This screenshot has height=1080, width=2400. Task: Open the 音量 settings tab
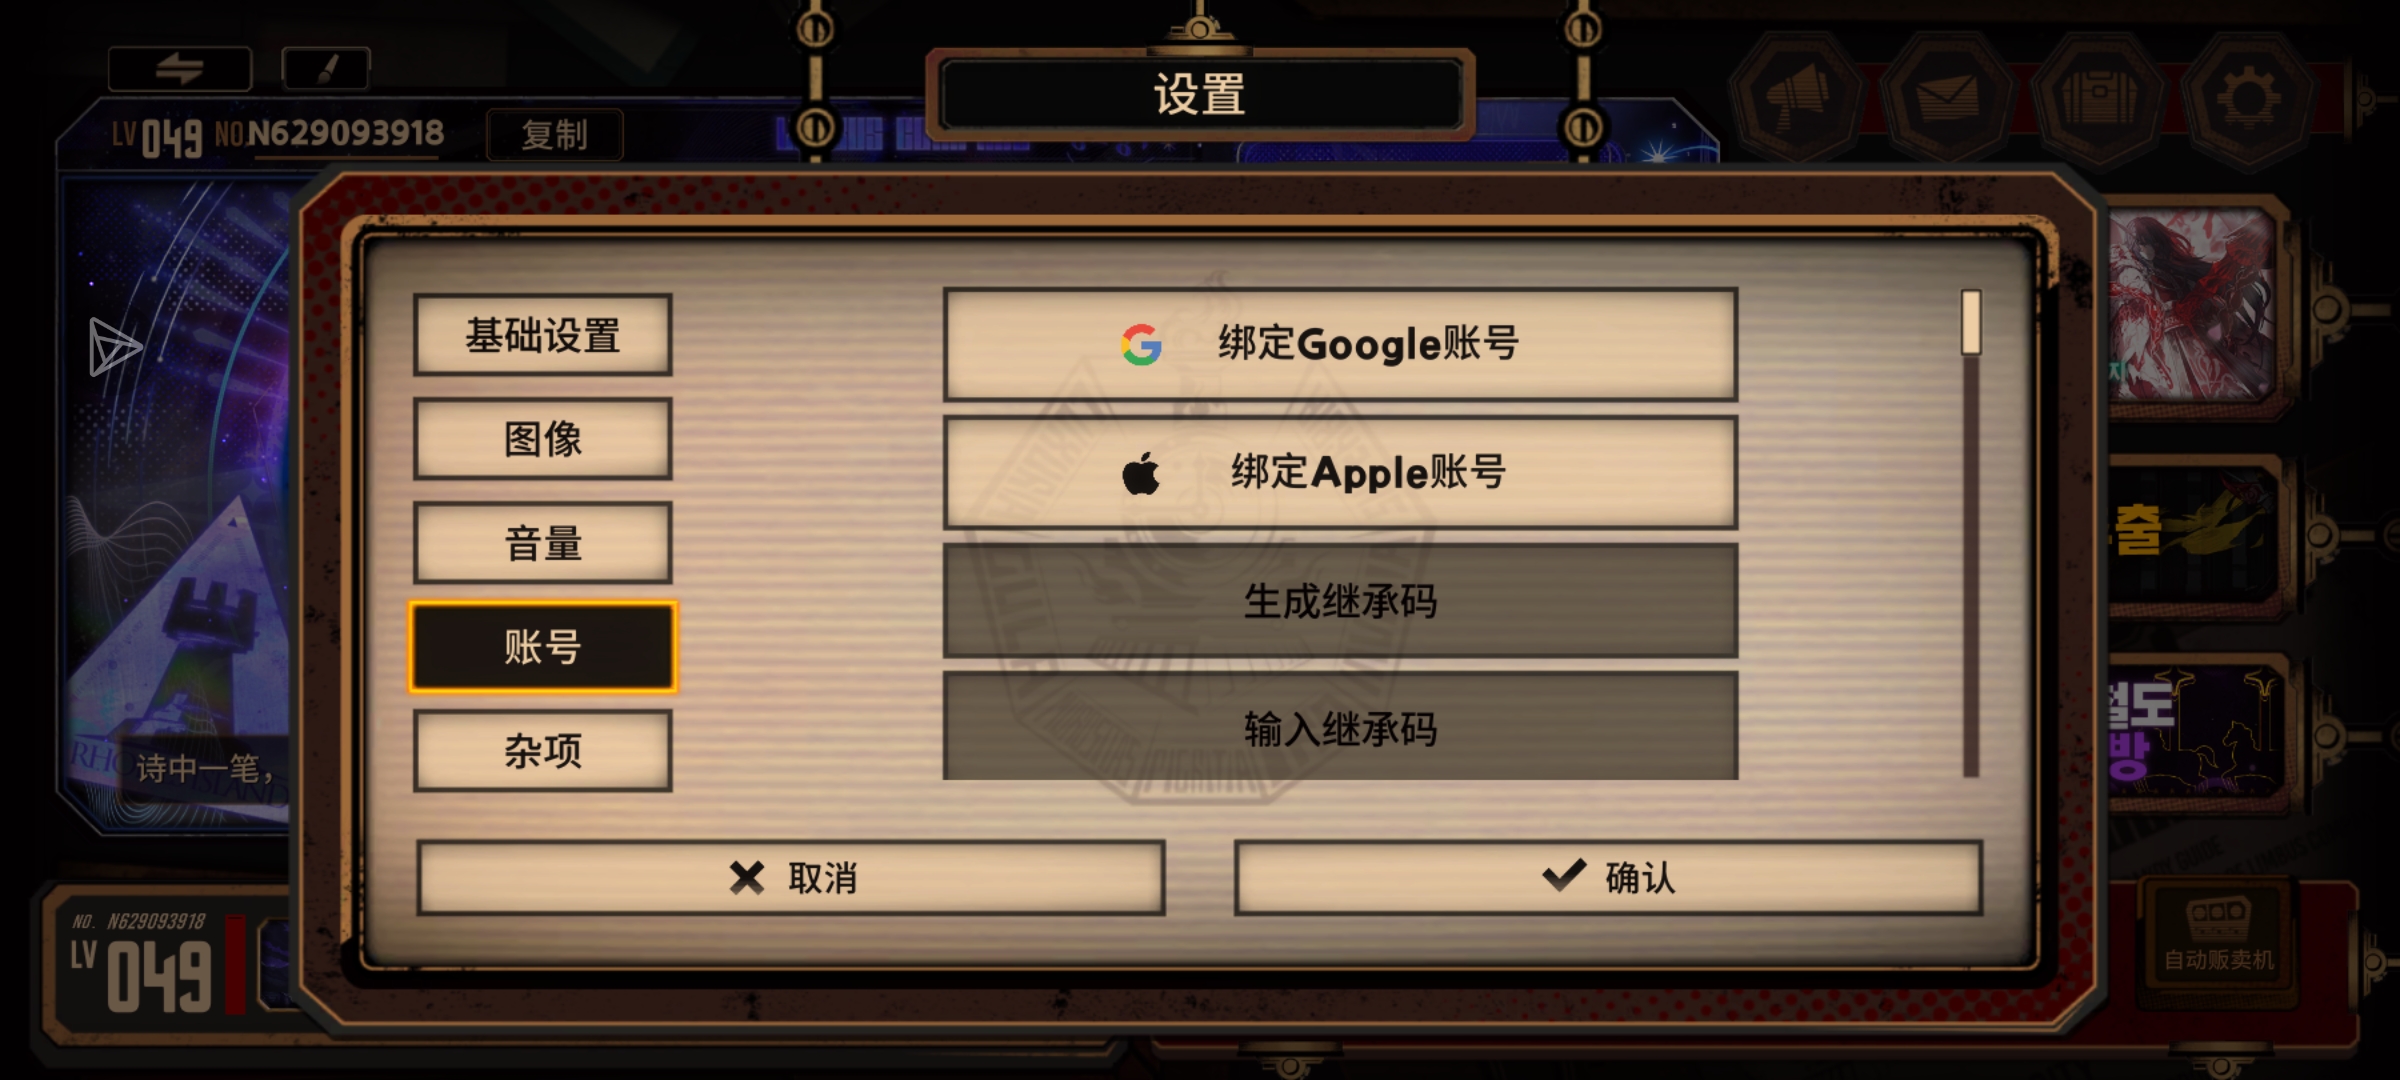click(x=542, y=543)
